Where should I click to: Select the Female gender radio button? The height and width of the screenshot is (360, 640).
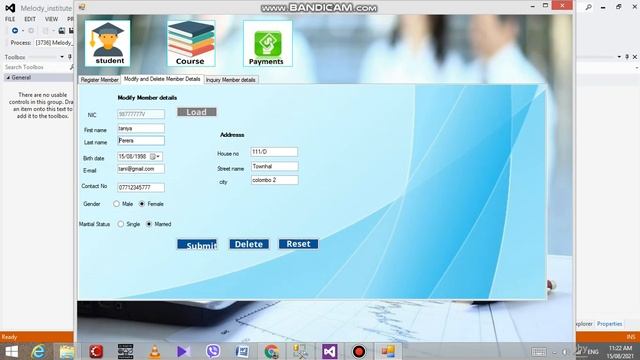142,204
